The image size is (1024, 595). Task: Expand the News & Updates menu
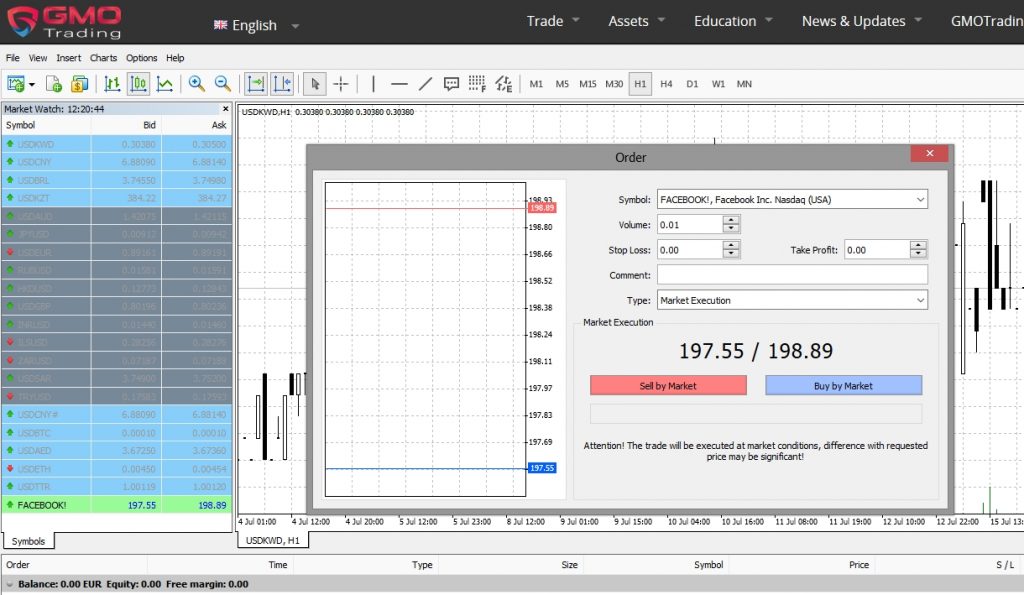click(862, 21)
